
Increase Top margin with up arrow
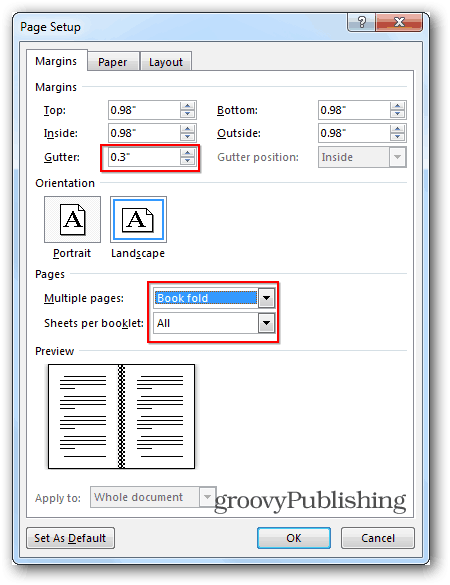[187, 106]
